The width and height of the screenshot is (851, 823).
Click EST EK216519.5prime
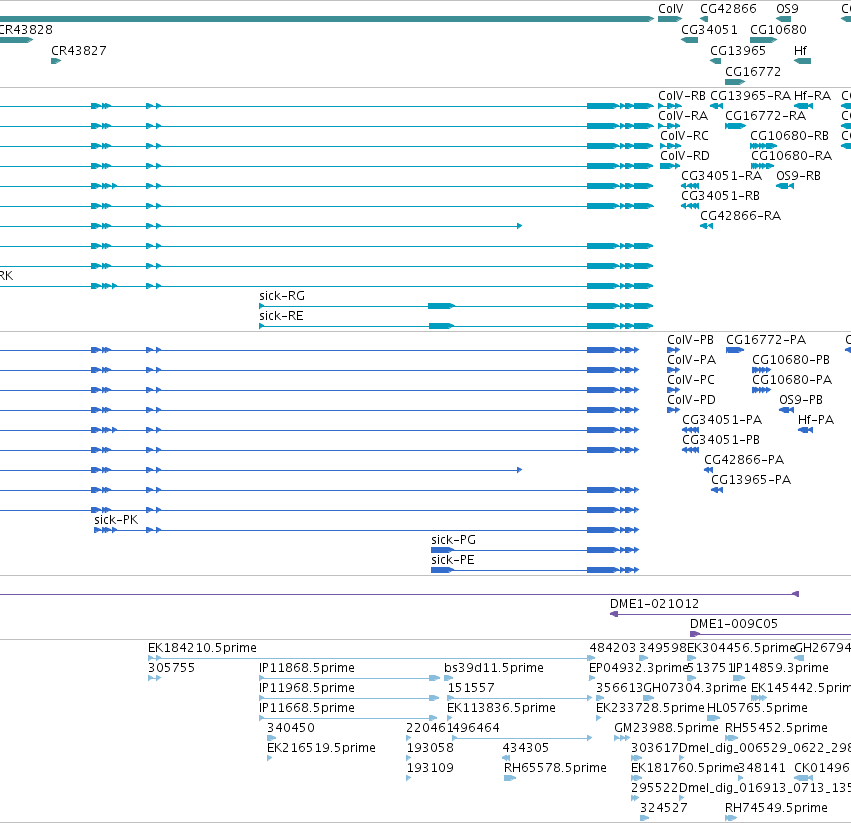[321, 748]
